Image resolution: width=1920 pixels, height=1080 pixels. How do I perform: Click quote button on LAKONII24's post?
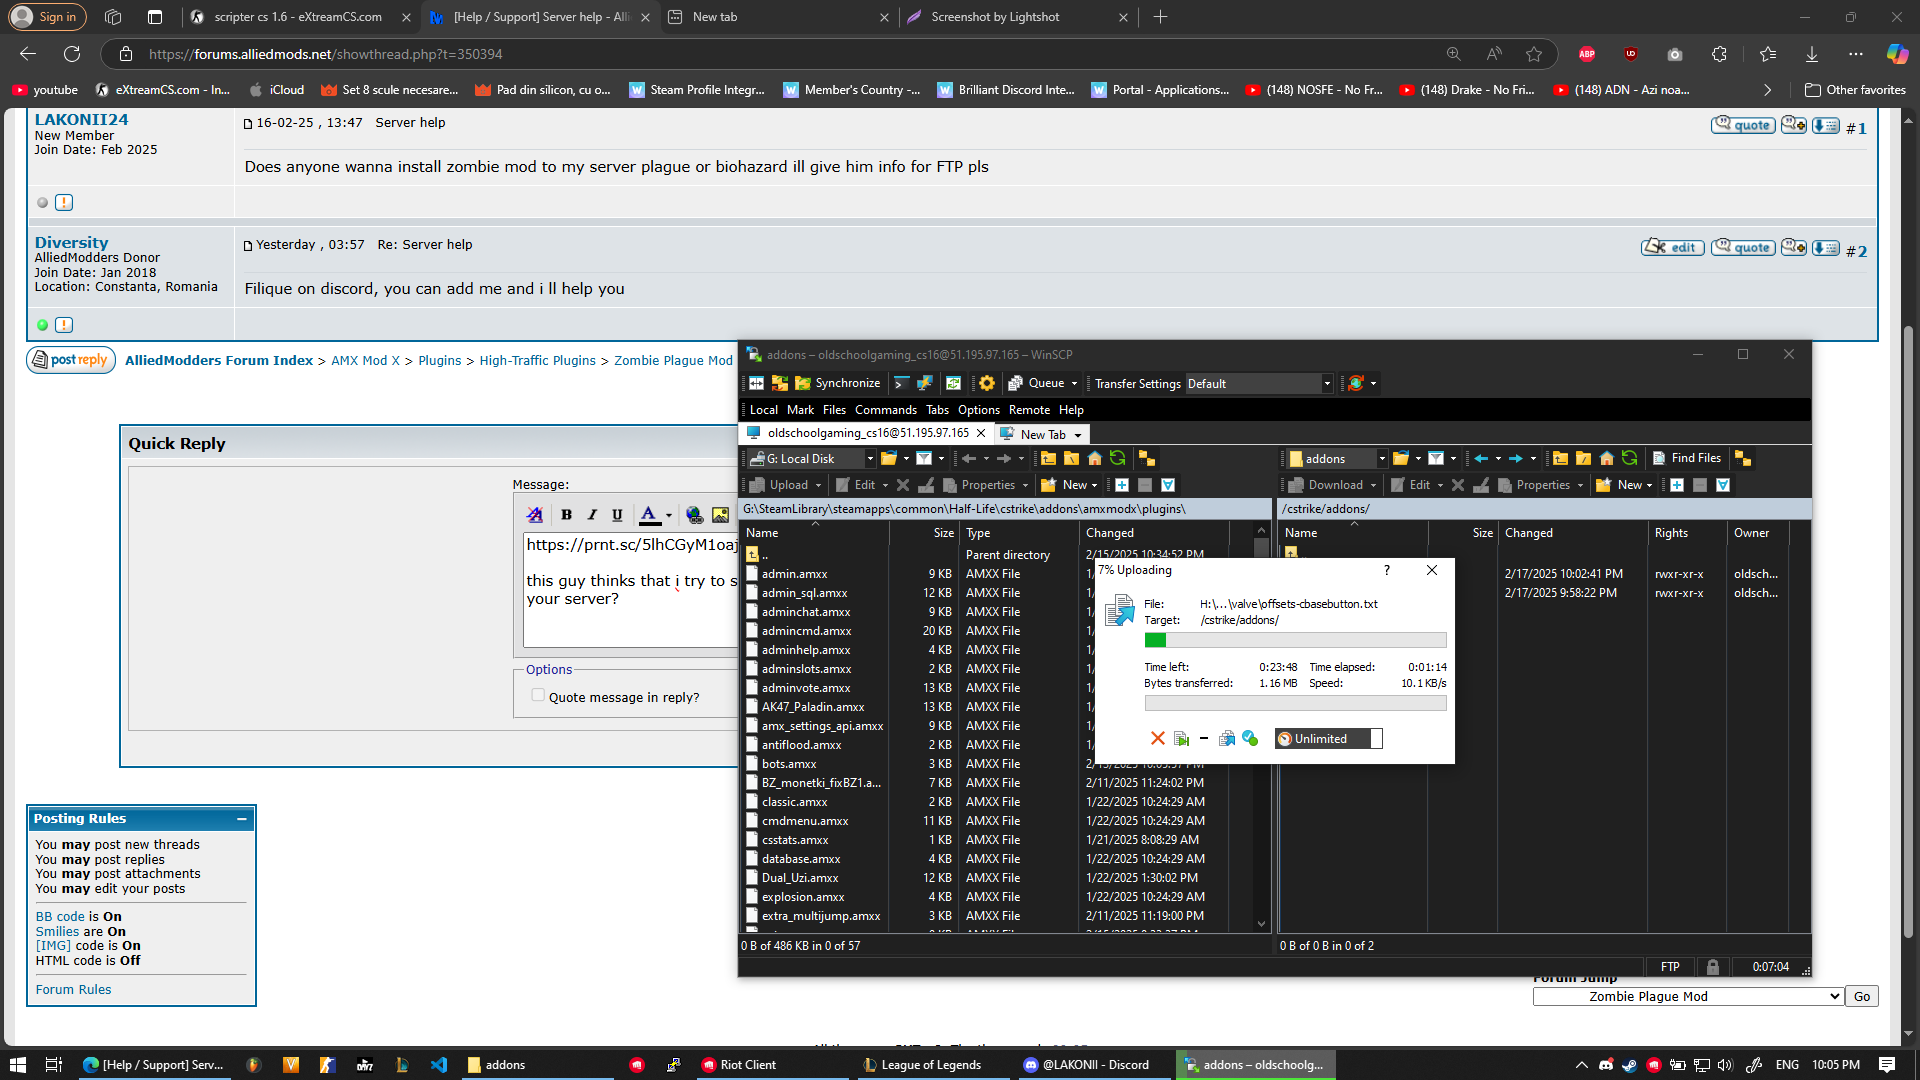tap(1743, 125)
